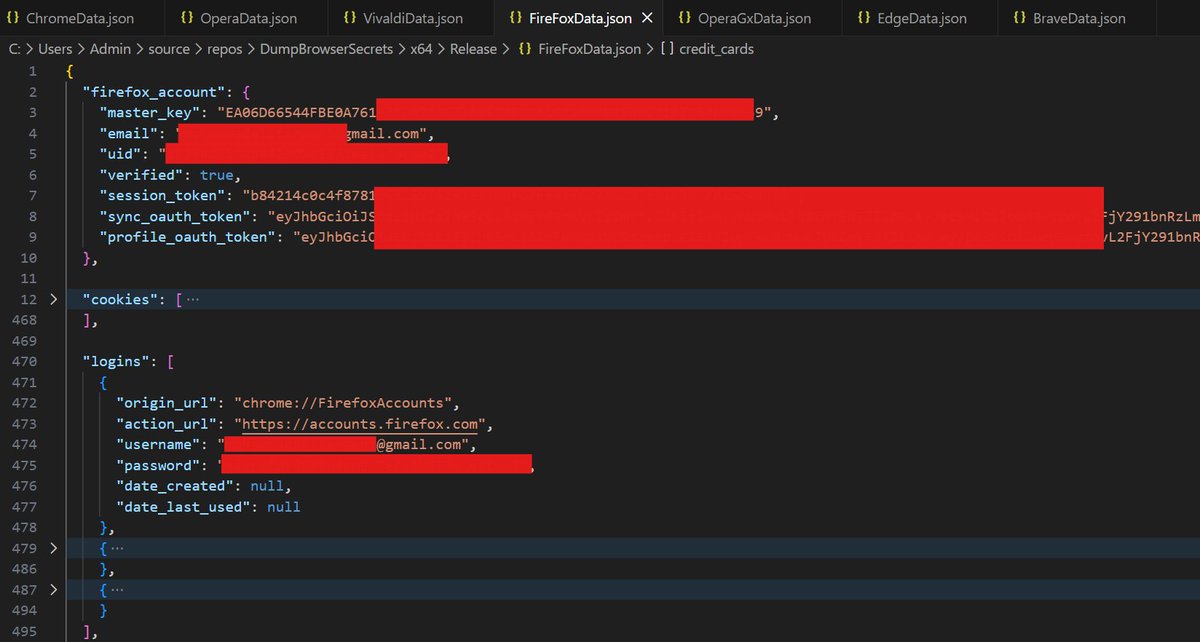Click line number 495 in the gutter
The width and height of the screenshot is (1200, 642).
click(x=25, y=632)
